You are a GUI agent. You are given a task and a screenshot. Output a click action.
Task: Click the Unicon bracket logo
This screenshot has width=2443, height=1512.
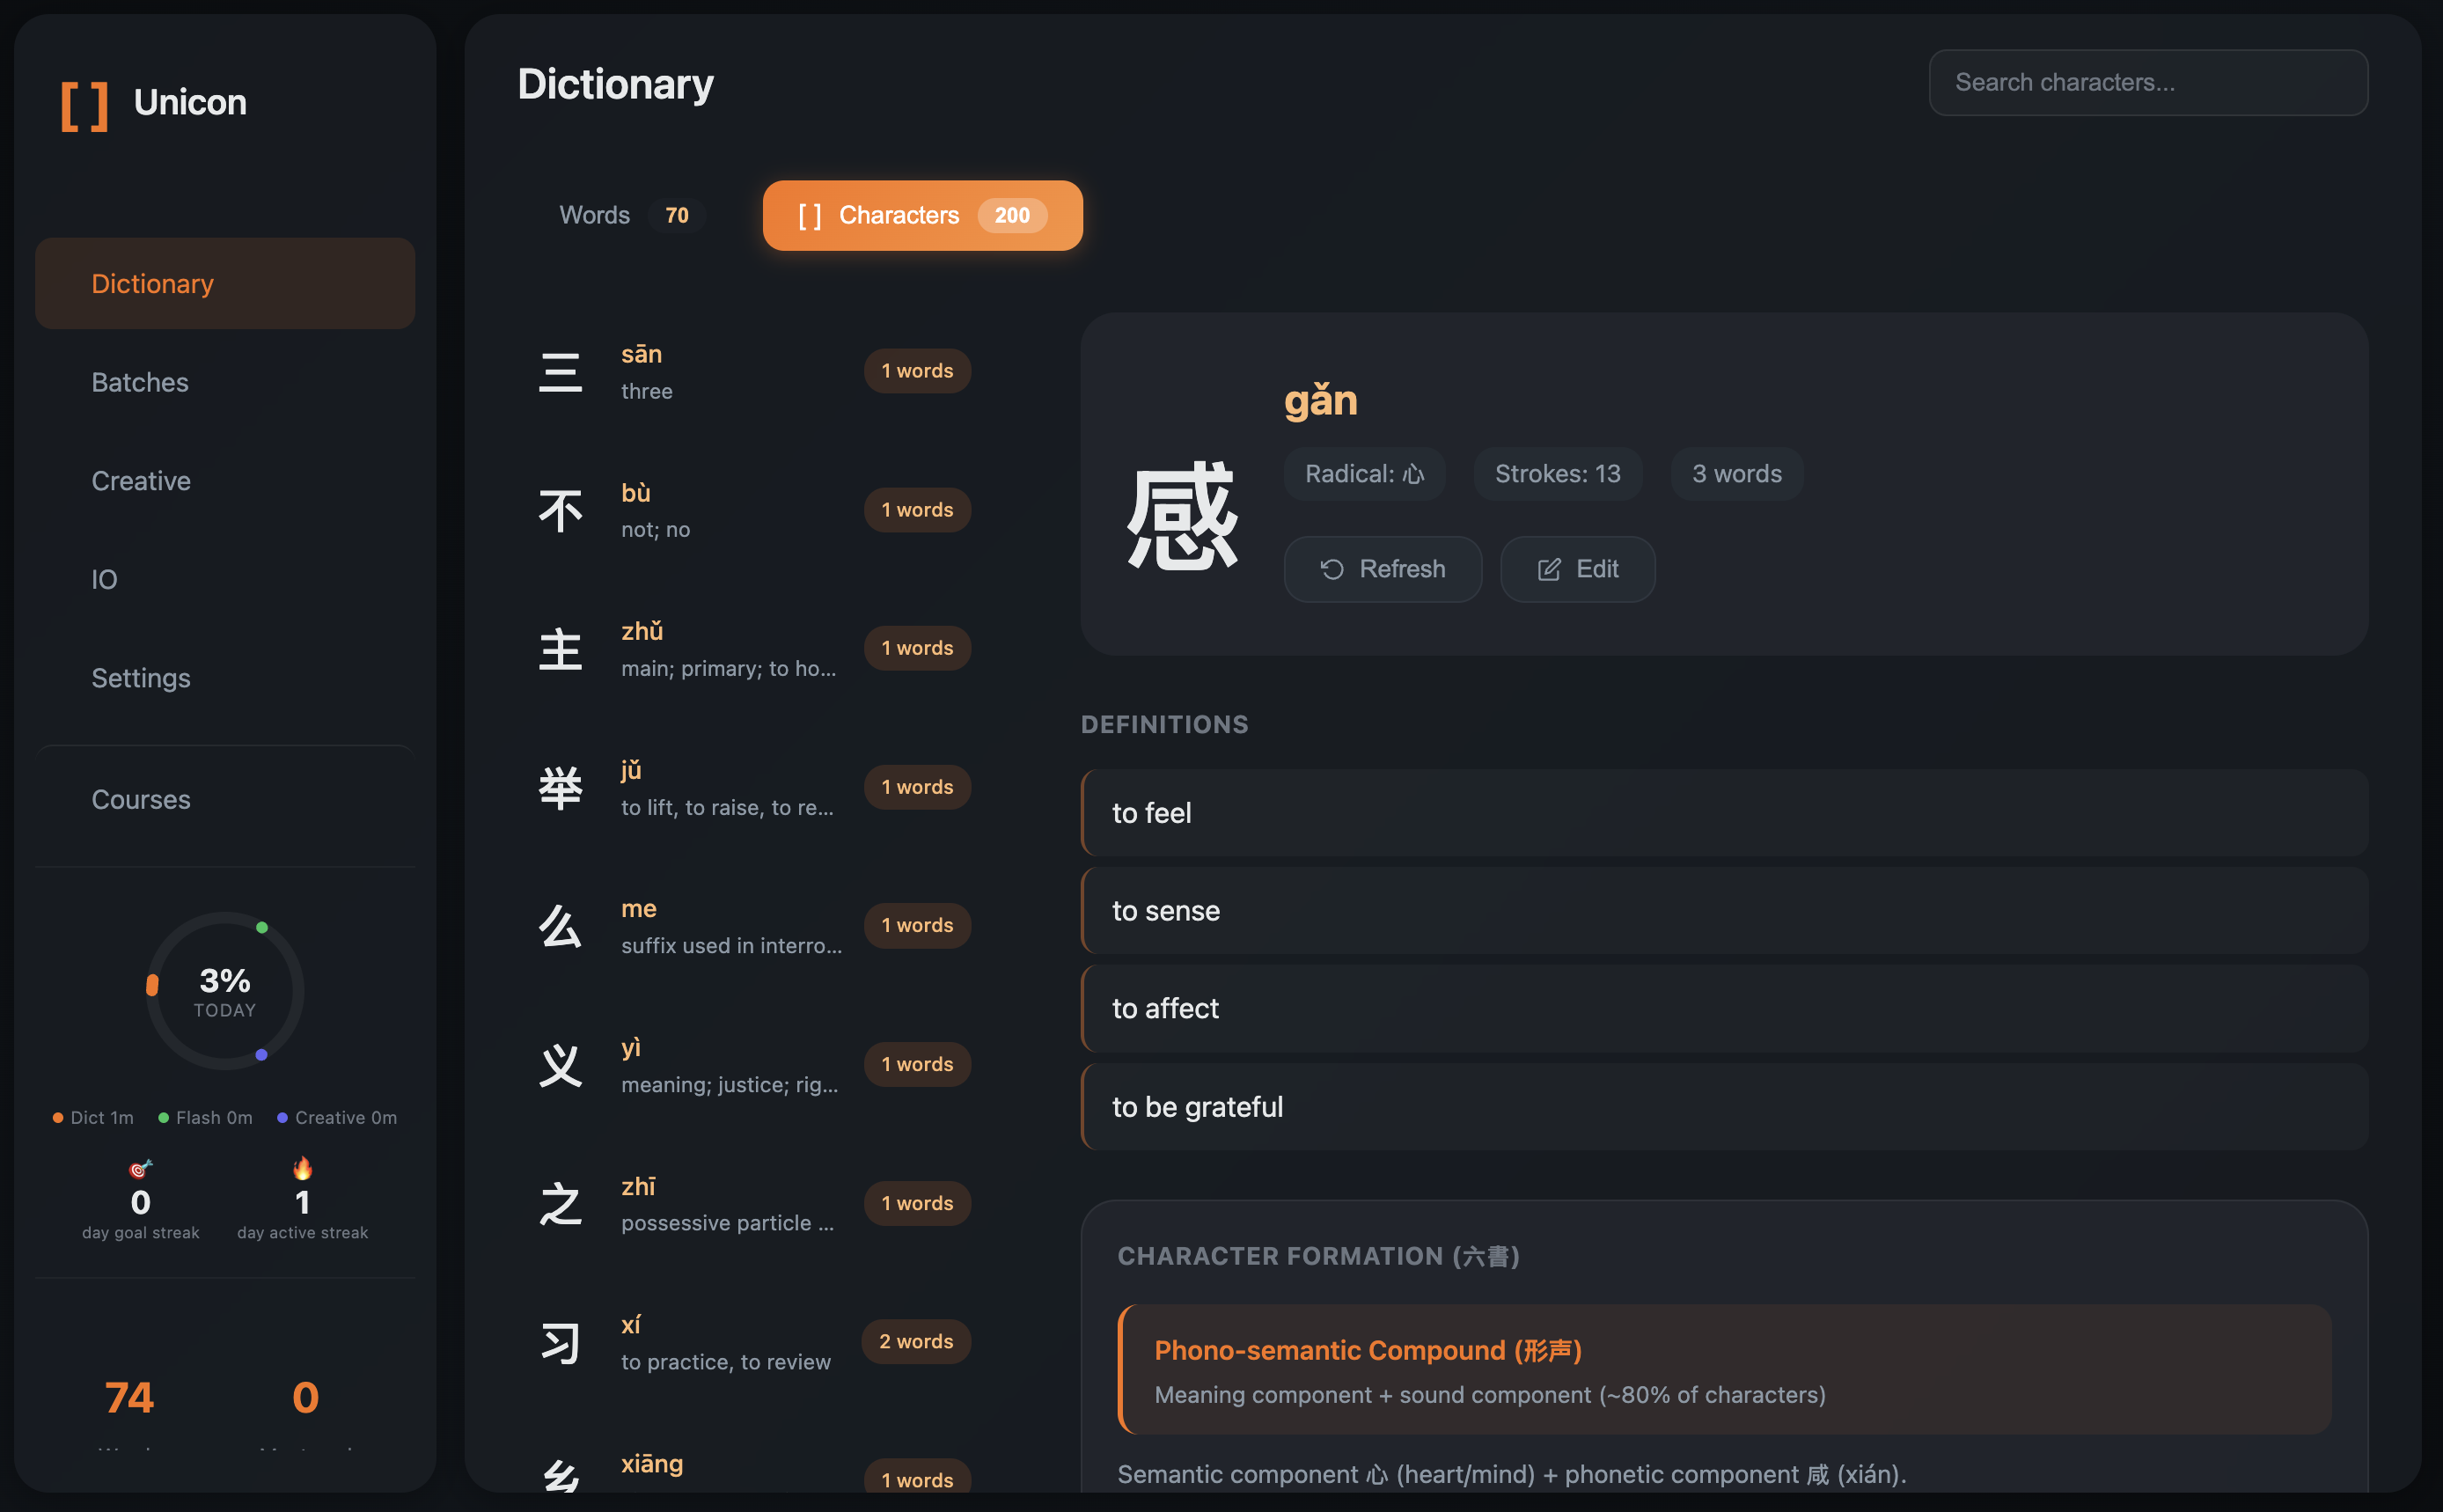[x=85, y=103]
